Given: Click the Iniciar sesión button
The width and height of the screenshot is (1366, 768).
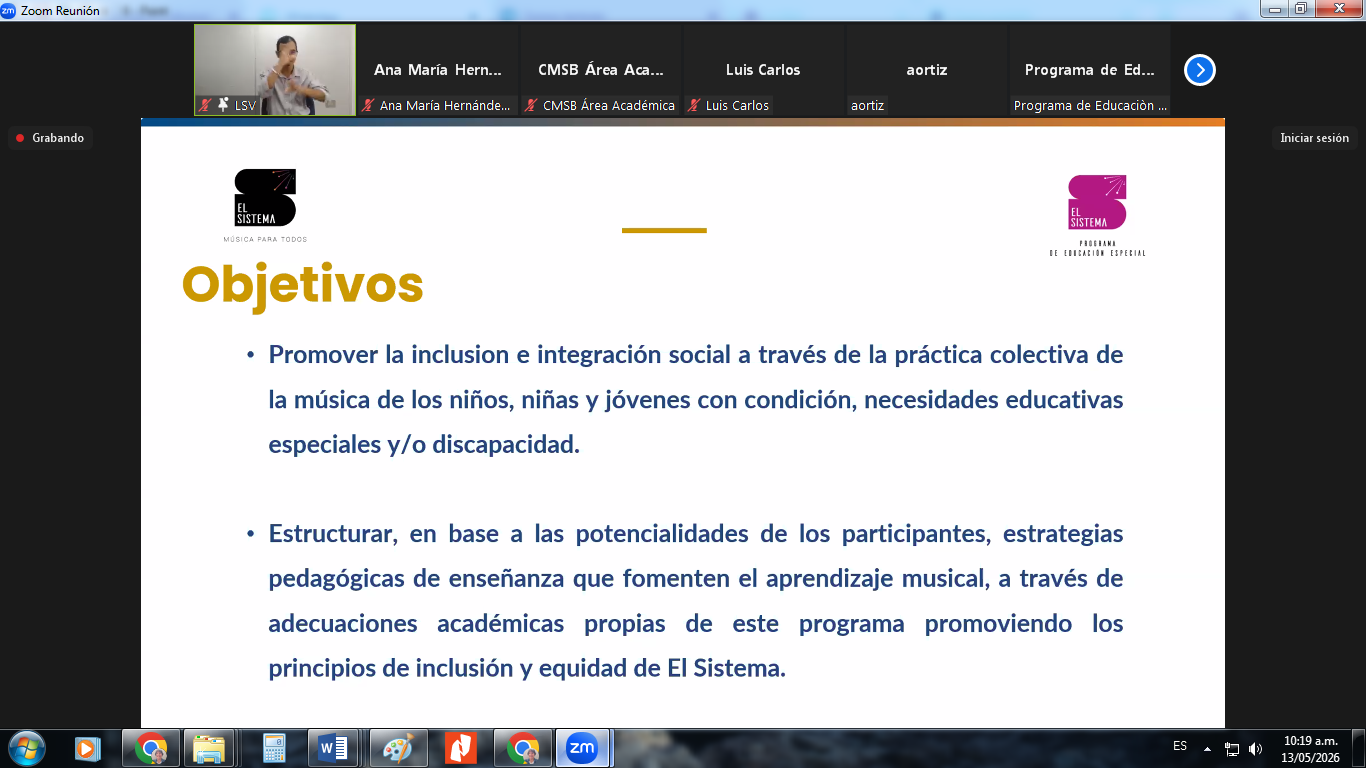Looking at the screenshot, I should coord(1314,138).
